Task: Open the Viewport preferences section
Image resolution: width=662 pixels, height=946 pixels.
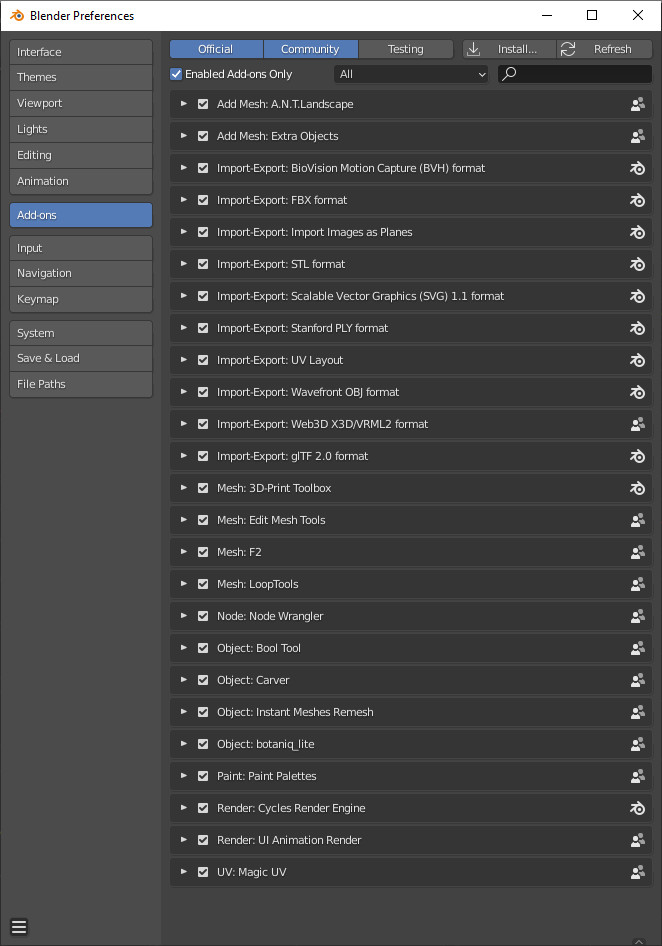Action: click(81, 103)
